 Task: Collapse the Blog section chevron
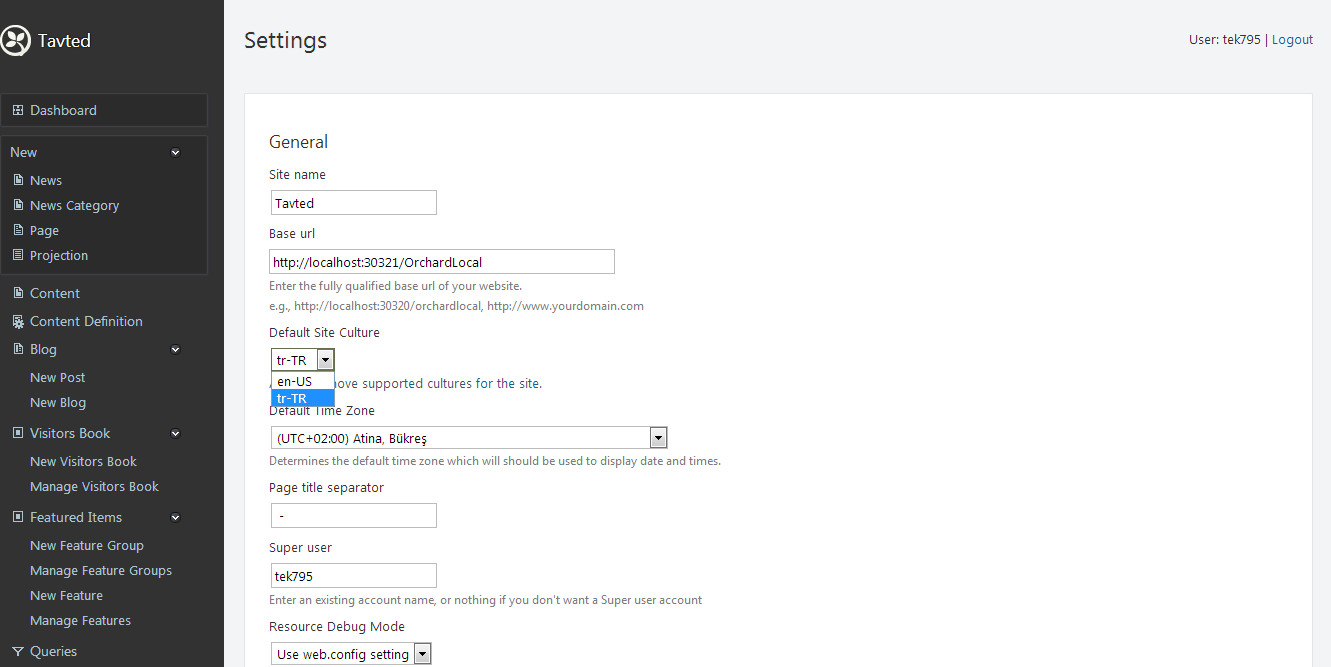[175, 350]
